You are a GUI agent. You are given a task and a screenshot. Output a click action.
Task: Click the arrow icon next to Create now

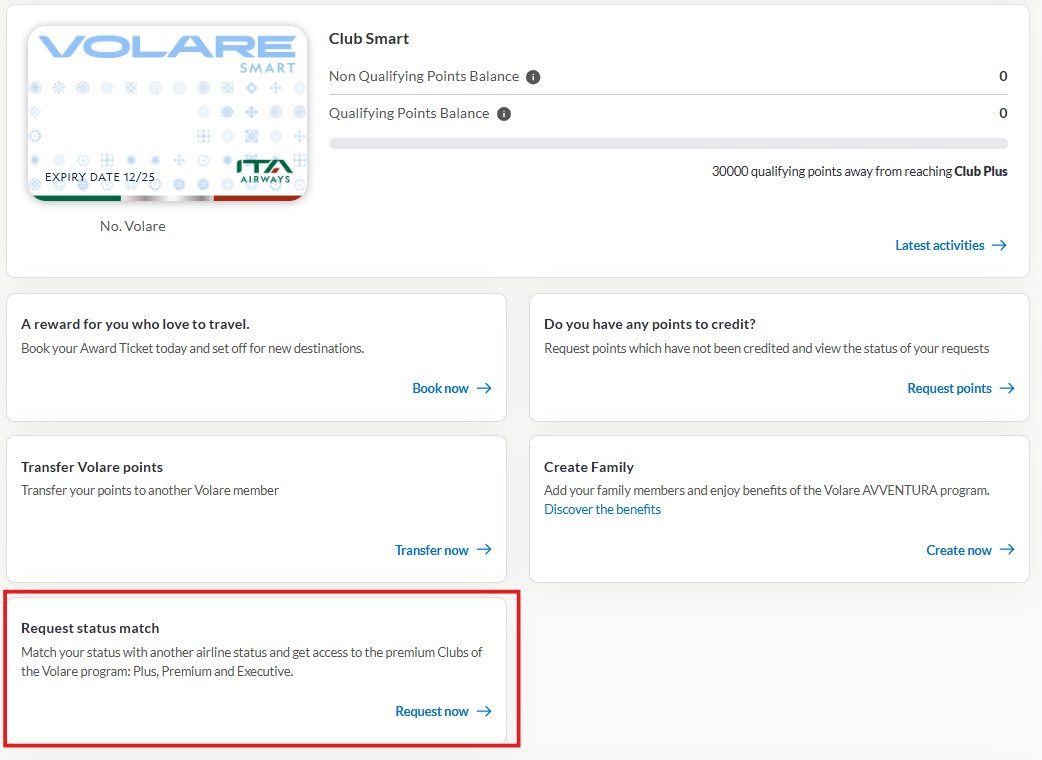coord(1007,549)
